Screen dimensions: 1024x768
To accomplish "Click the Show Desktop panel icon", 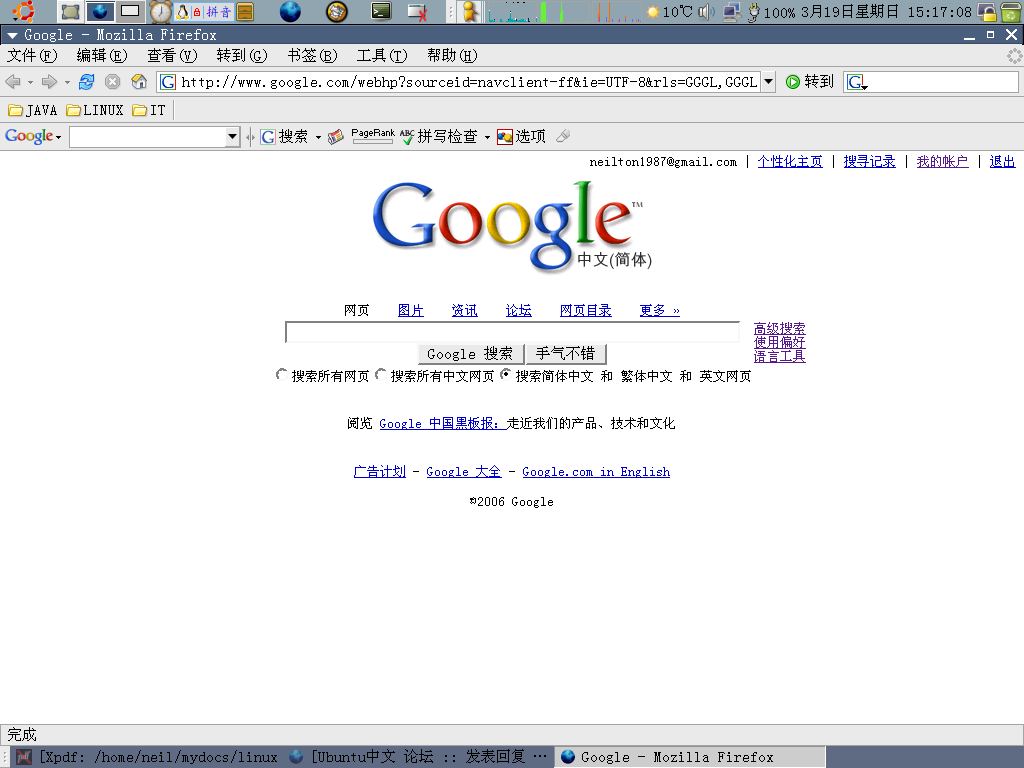I will pyautogui.click(x=70, y=11).
